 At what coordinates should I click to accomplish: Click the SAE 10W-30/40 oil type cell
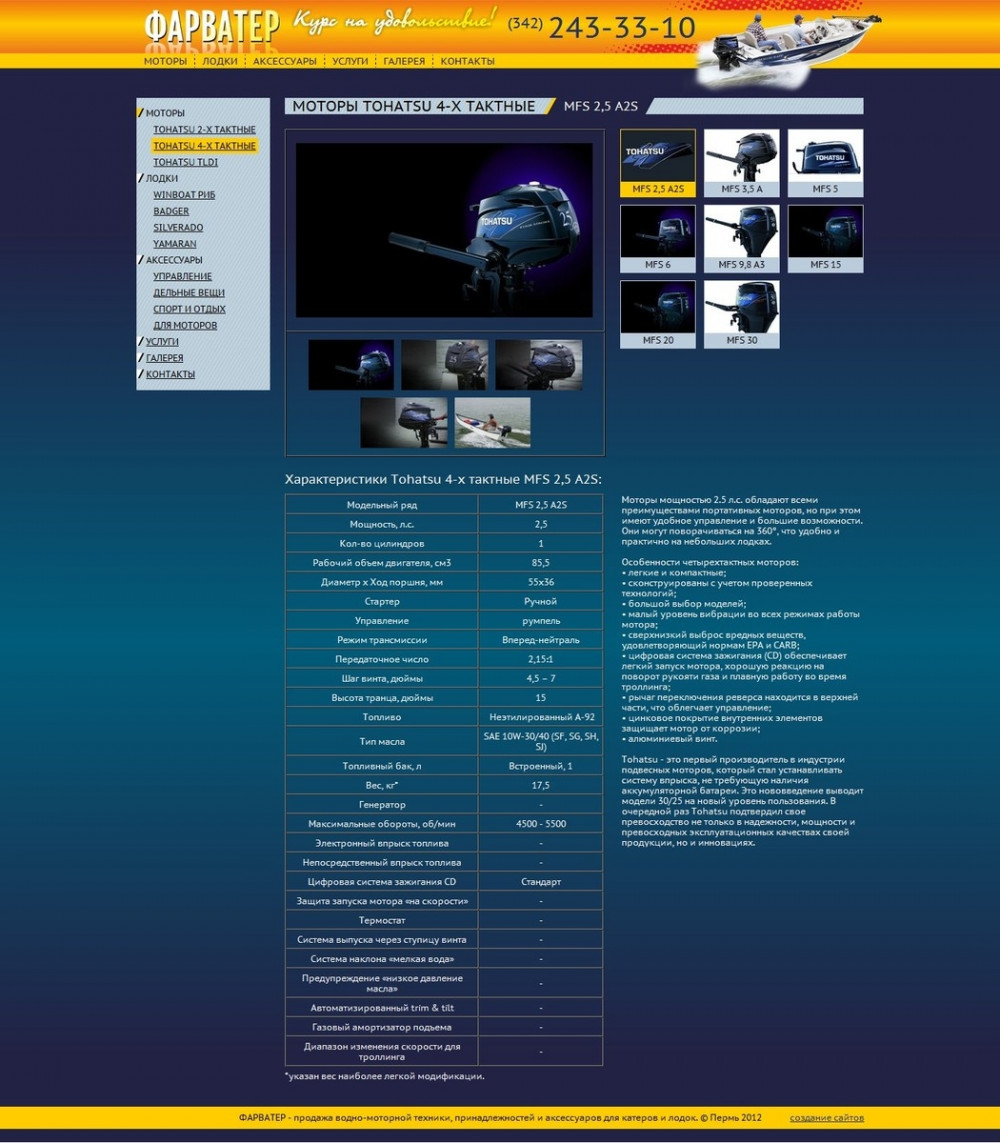point(540,741)
